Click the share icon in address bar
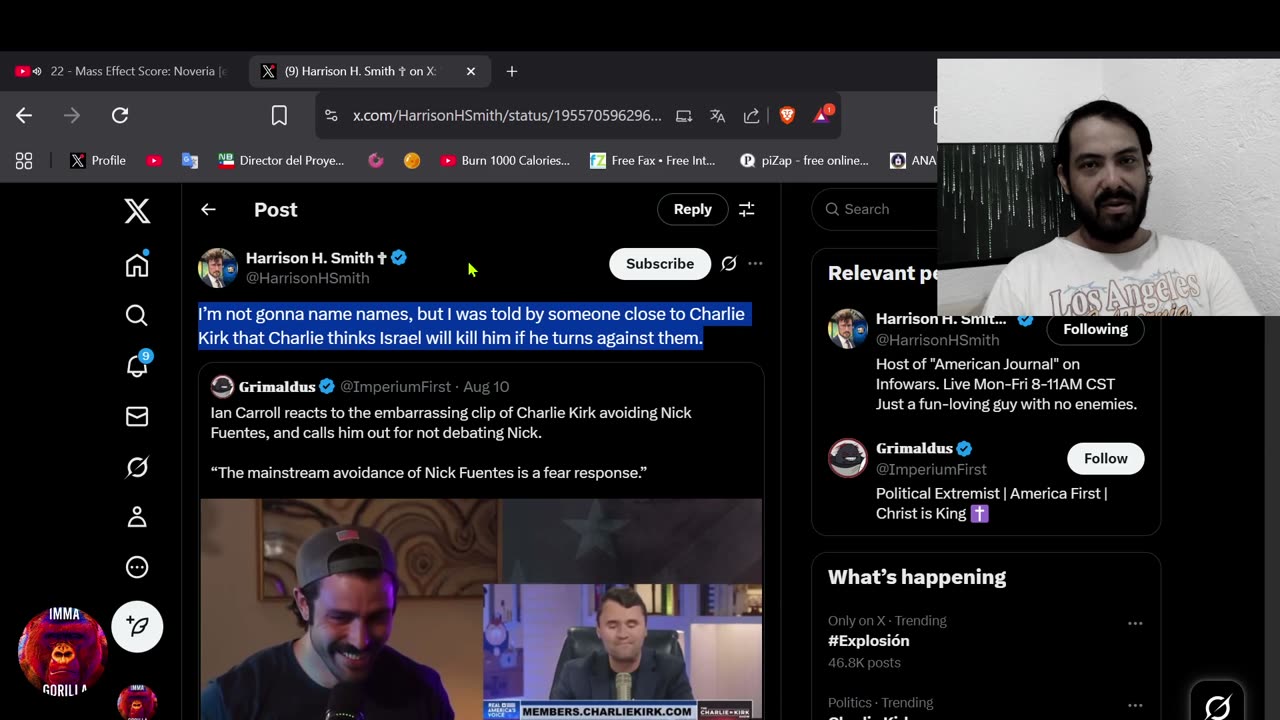Screen dimensions: 1280x720 [751, 116]
